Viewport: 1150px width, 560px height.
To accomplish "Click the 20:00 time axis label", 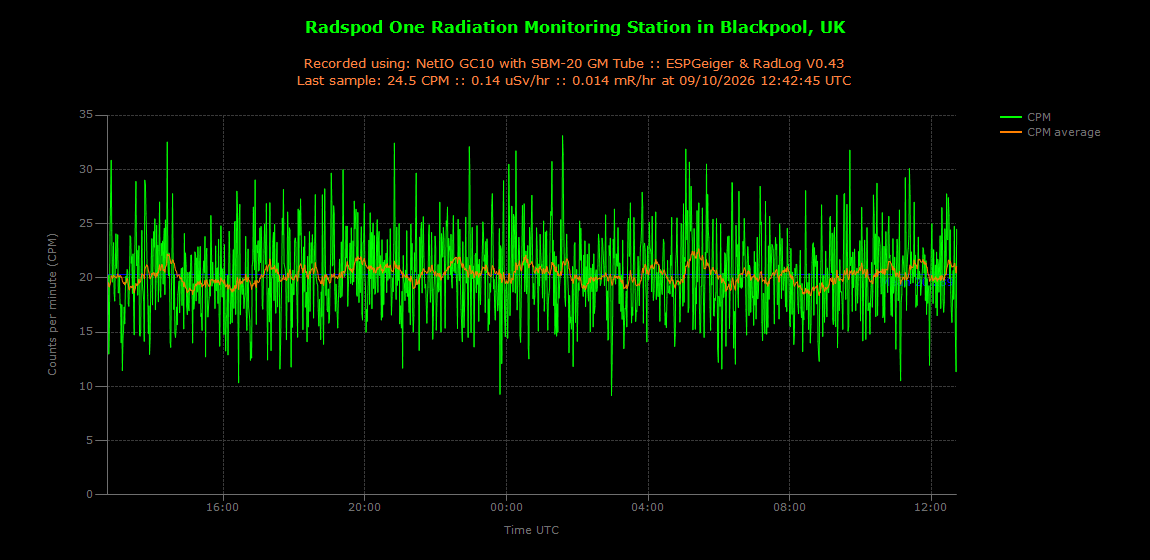I will (365, 507).
